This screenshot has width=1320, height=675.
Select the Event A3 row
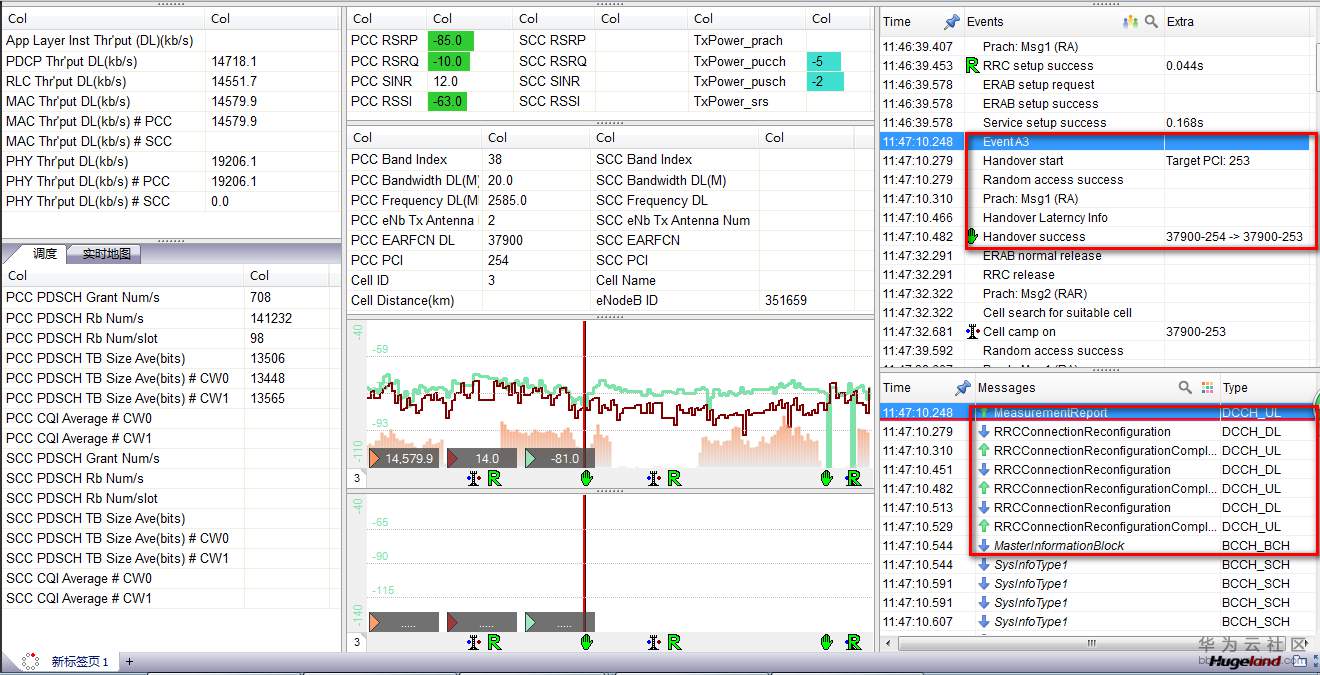click(x=1094, y=142)
